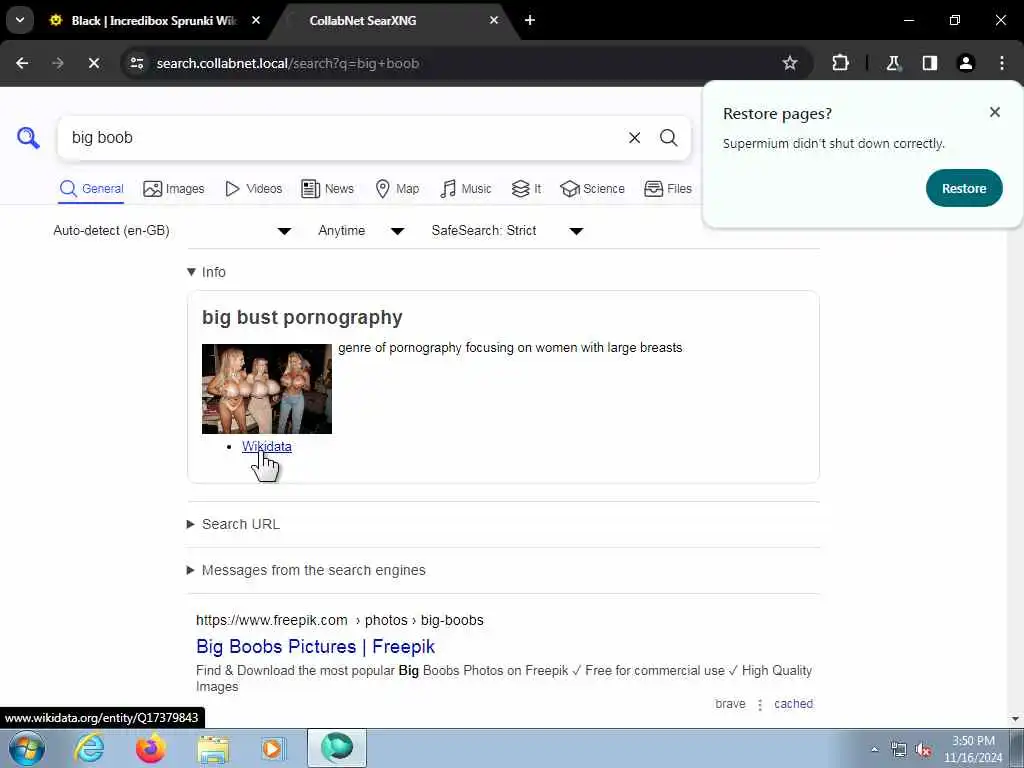Click the page scrollbar down arrow

(x=1015, y=720)
